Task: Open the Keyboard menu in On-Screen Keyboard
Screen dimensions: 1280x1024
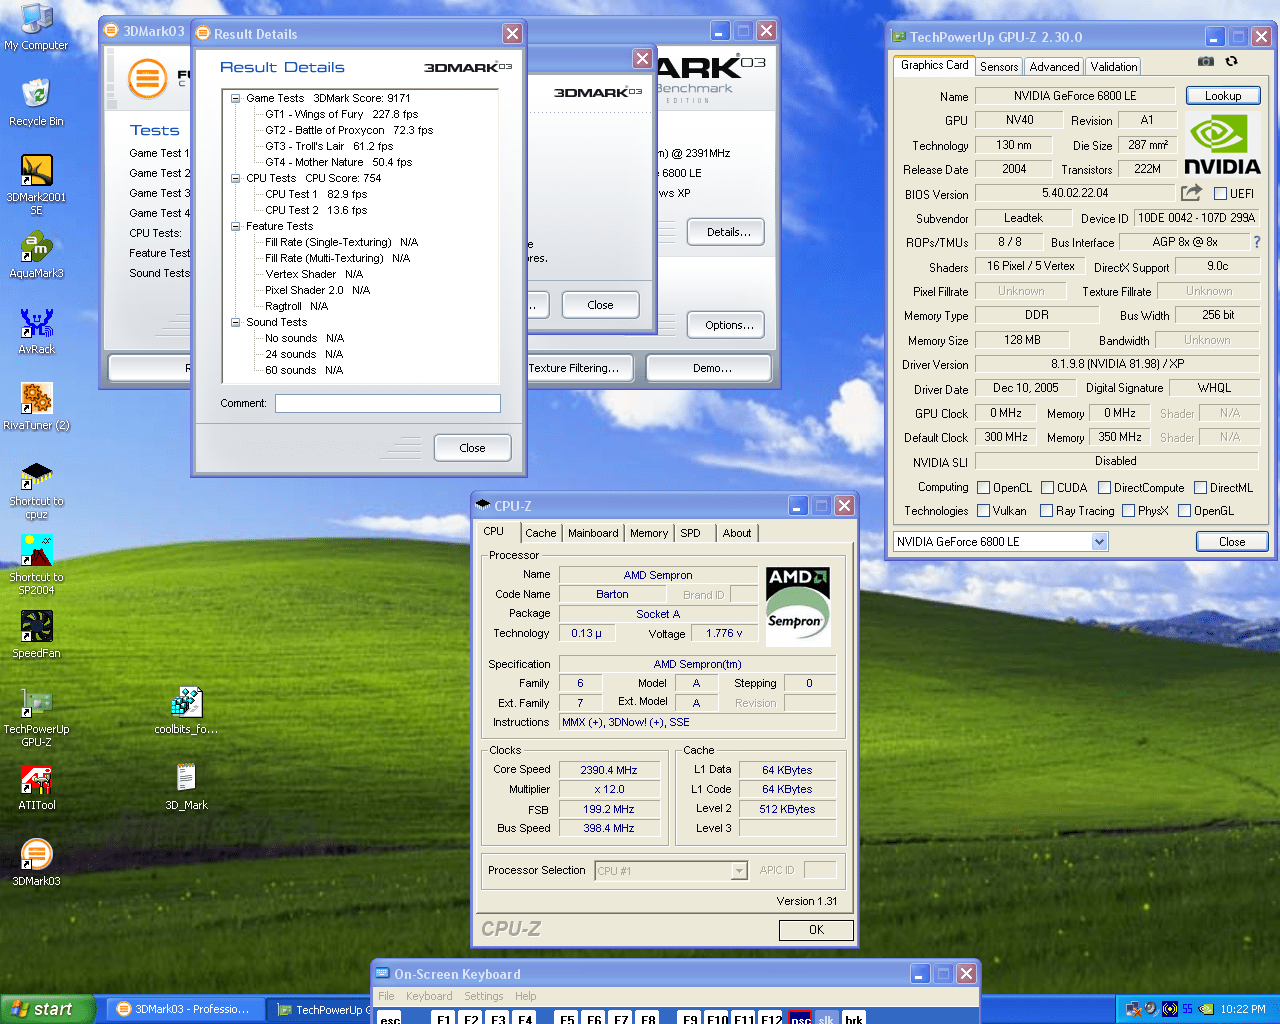Action: 429,996
